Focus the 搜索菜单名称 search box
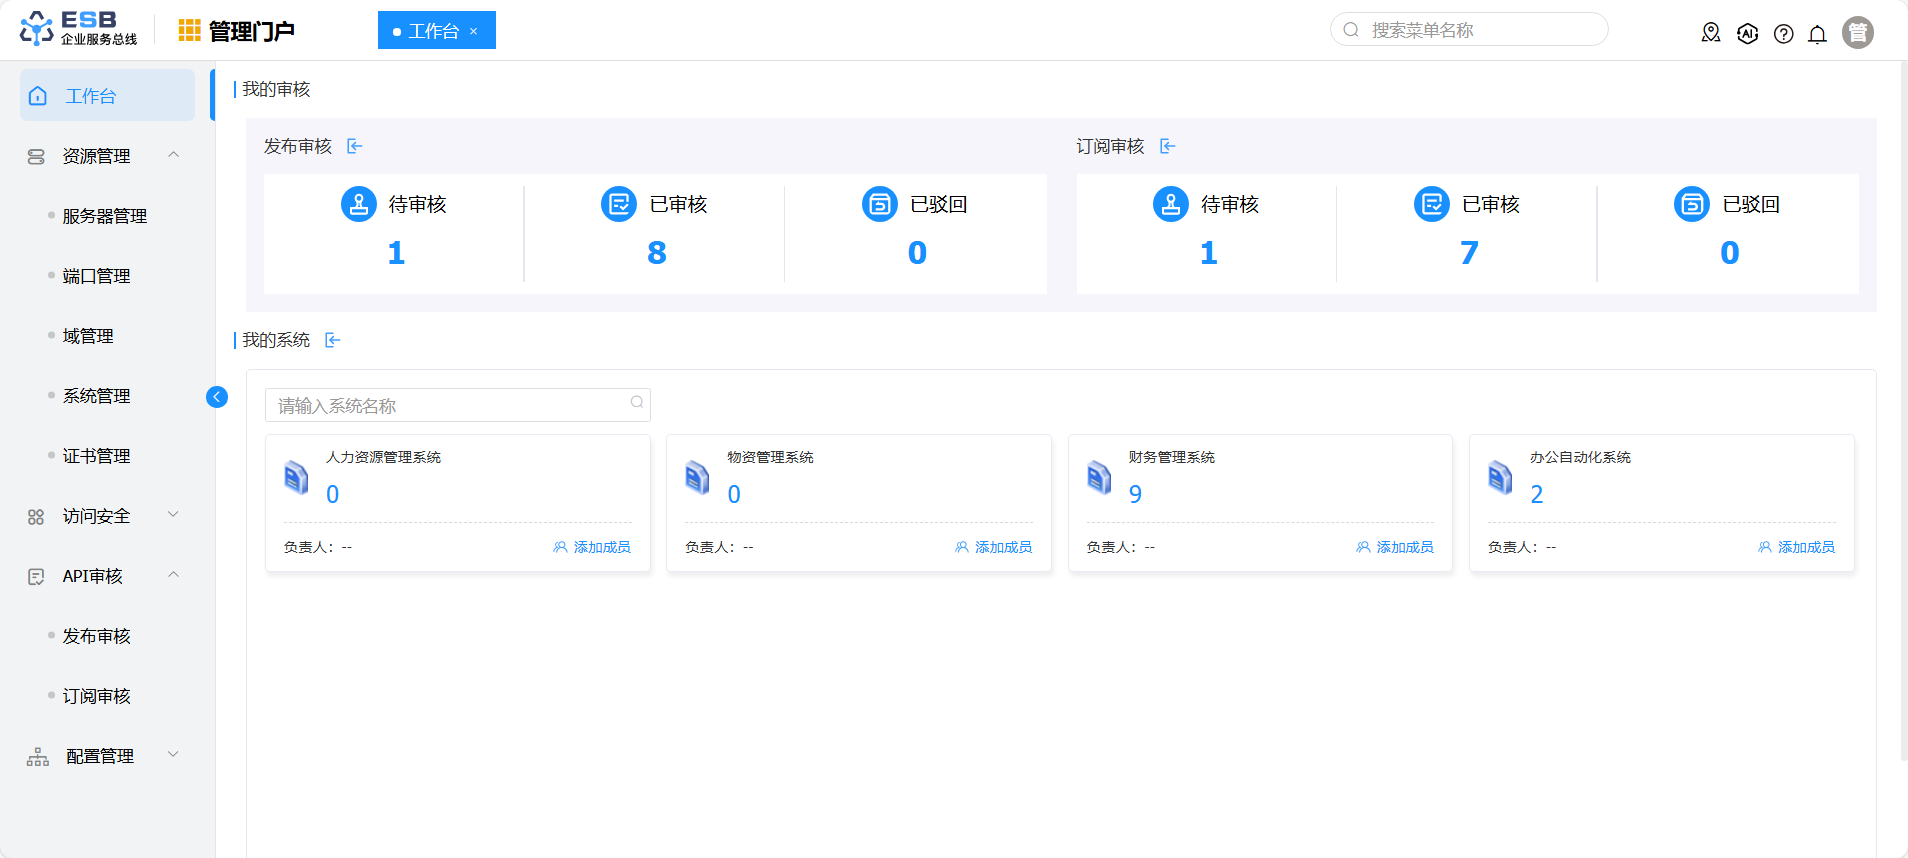 (x=1480, y=30)
